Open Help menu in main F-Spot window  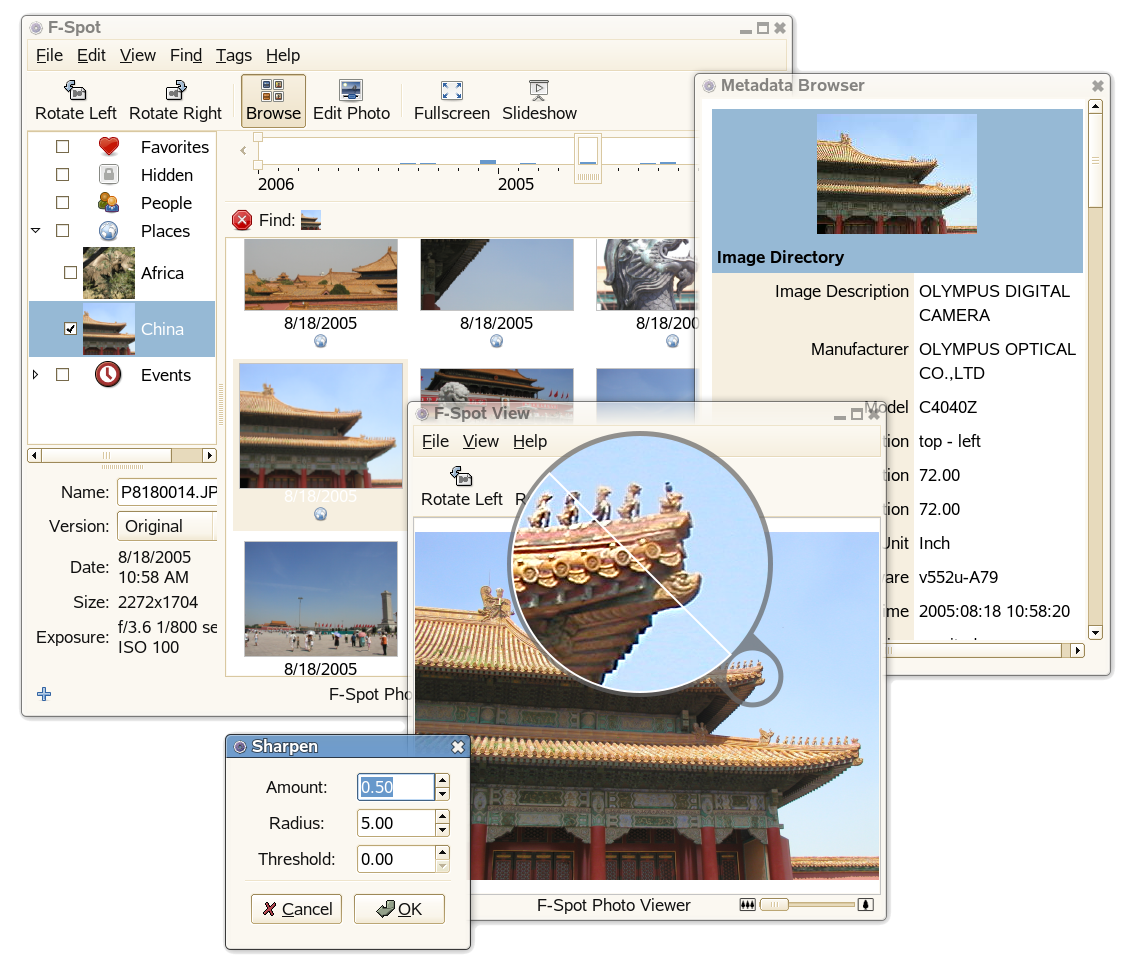pos(283,55)
